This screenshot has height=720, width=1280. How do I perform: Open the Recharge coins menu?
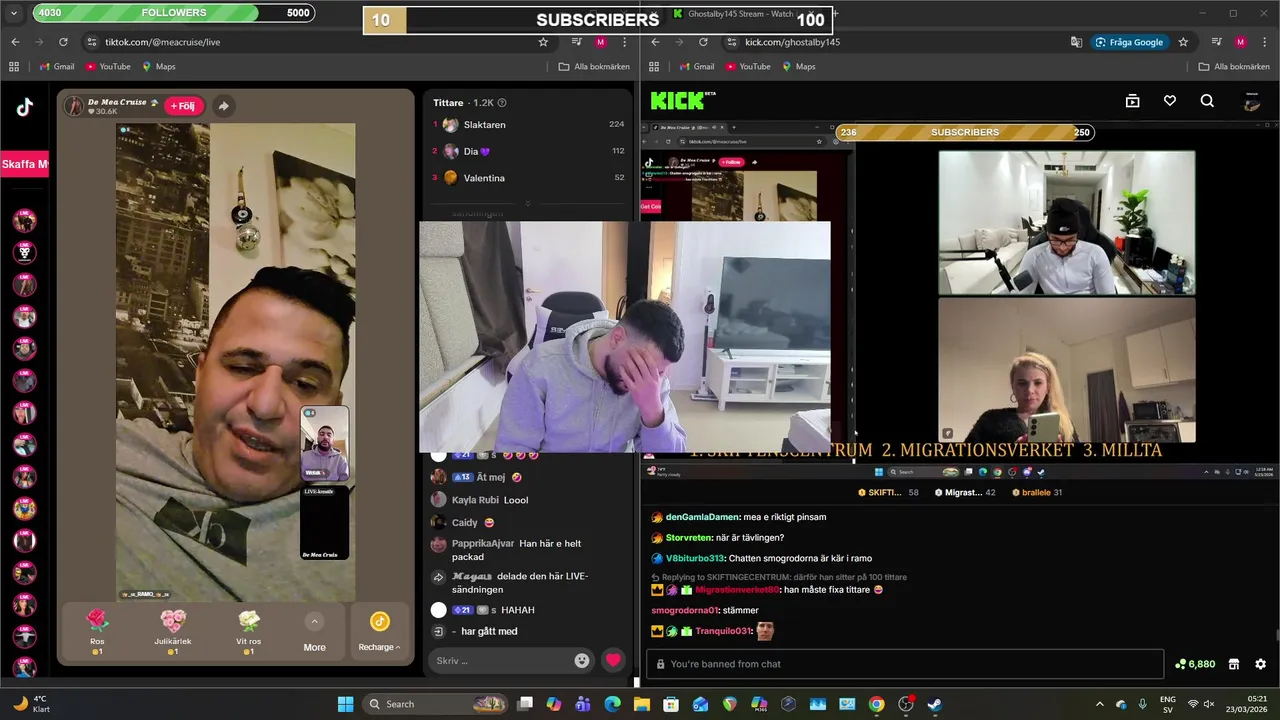pyautogui.click(x=379, y=633)
